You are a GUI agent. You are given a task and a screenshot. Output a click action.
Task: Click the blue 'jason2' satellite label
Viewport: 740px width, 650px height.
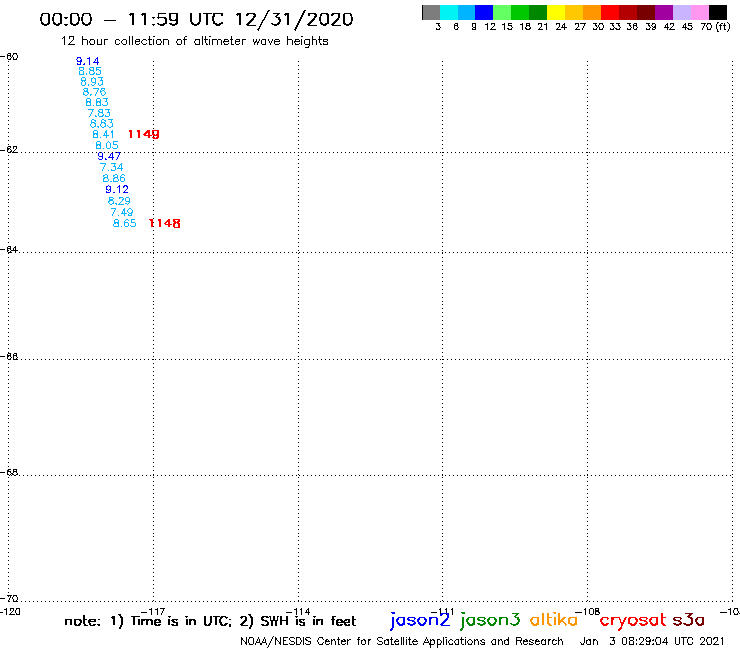click(x=420, y=620)
